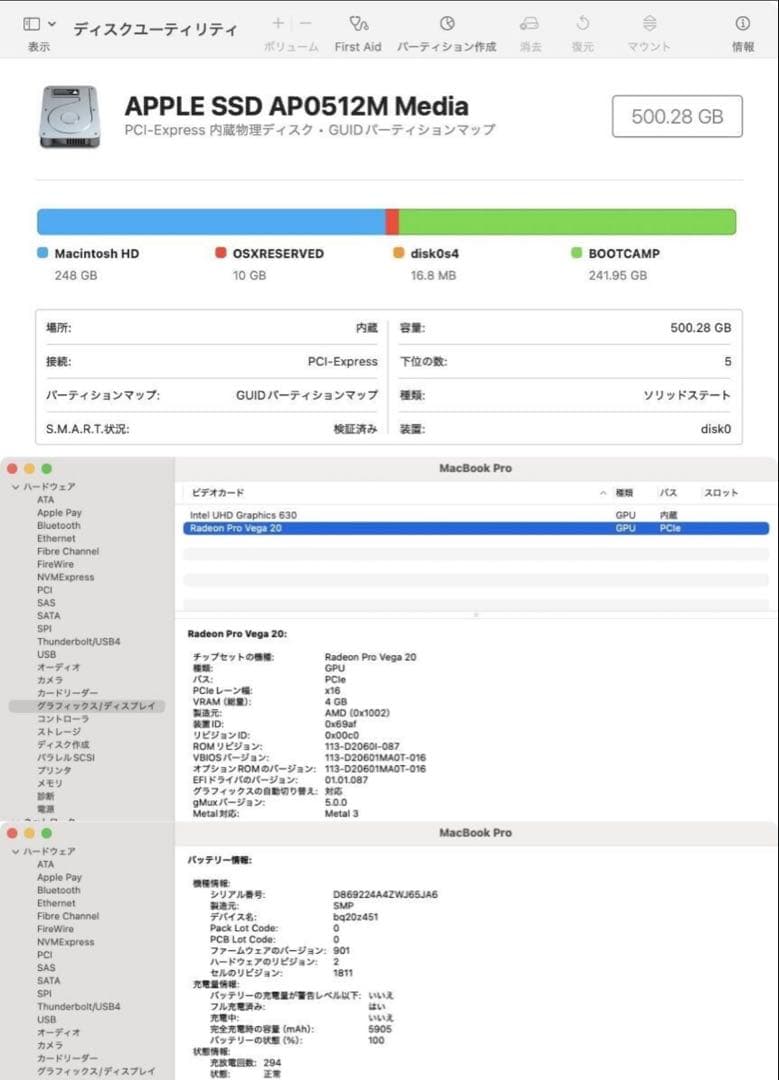Click the sidebar view icon in Disk Utility
The image size is (779, 1080).
(32, 24)
